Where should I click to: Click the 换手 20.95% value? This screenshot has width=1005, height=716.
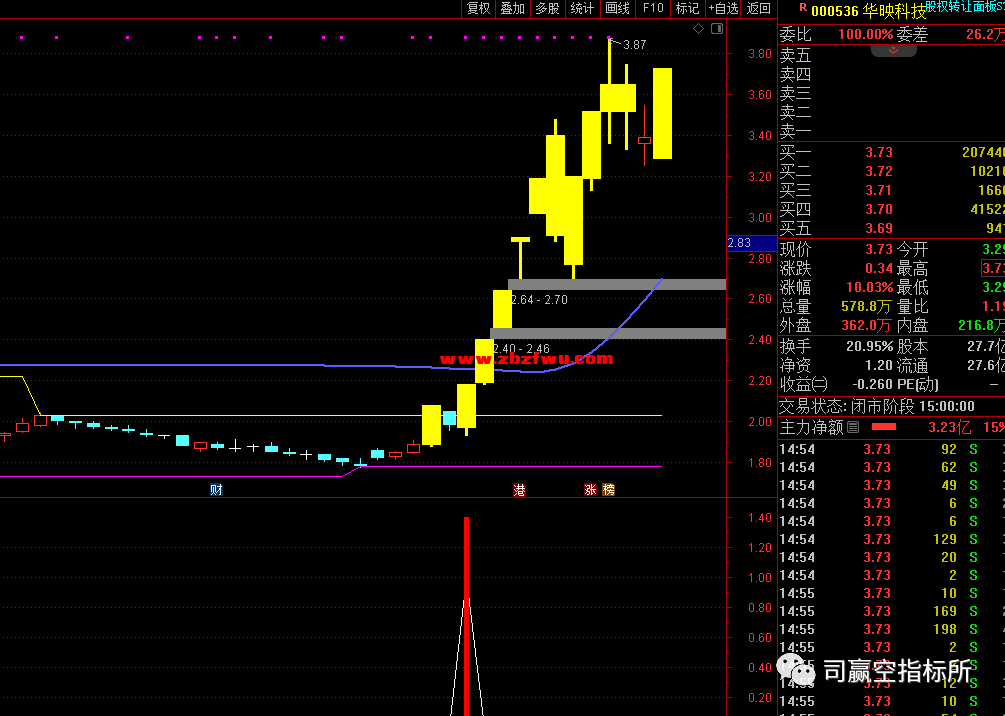pyautogui.click(x=868, y=347)
